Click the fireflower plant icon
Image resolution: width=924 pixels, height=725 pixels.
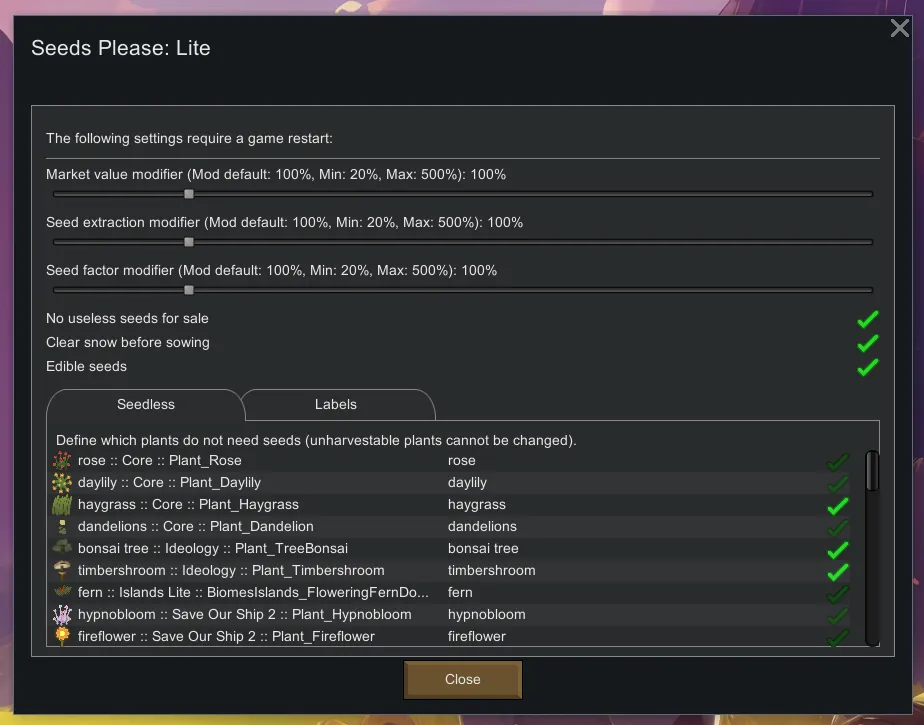[x=62, y=637]
